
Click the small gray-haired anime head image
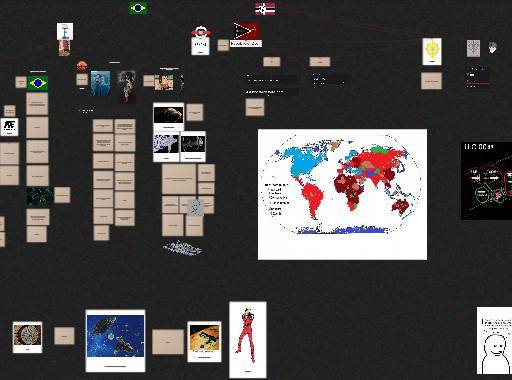[x=493, y=47]
